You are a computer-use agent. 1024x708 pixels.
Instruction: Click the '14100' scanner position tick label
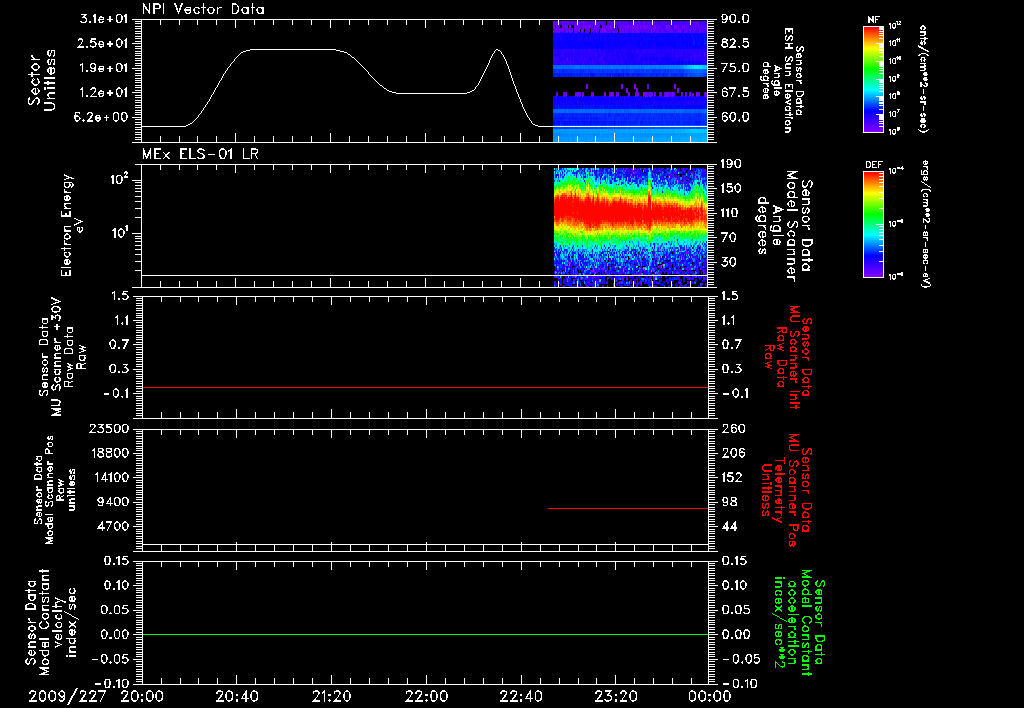click(109, 477)
